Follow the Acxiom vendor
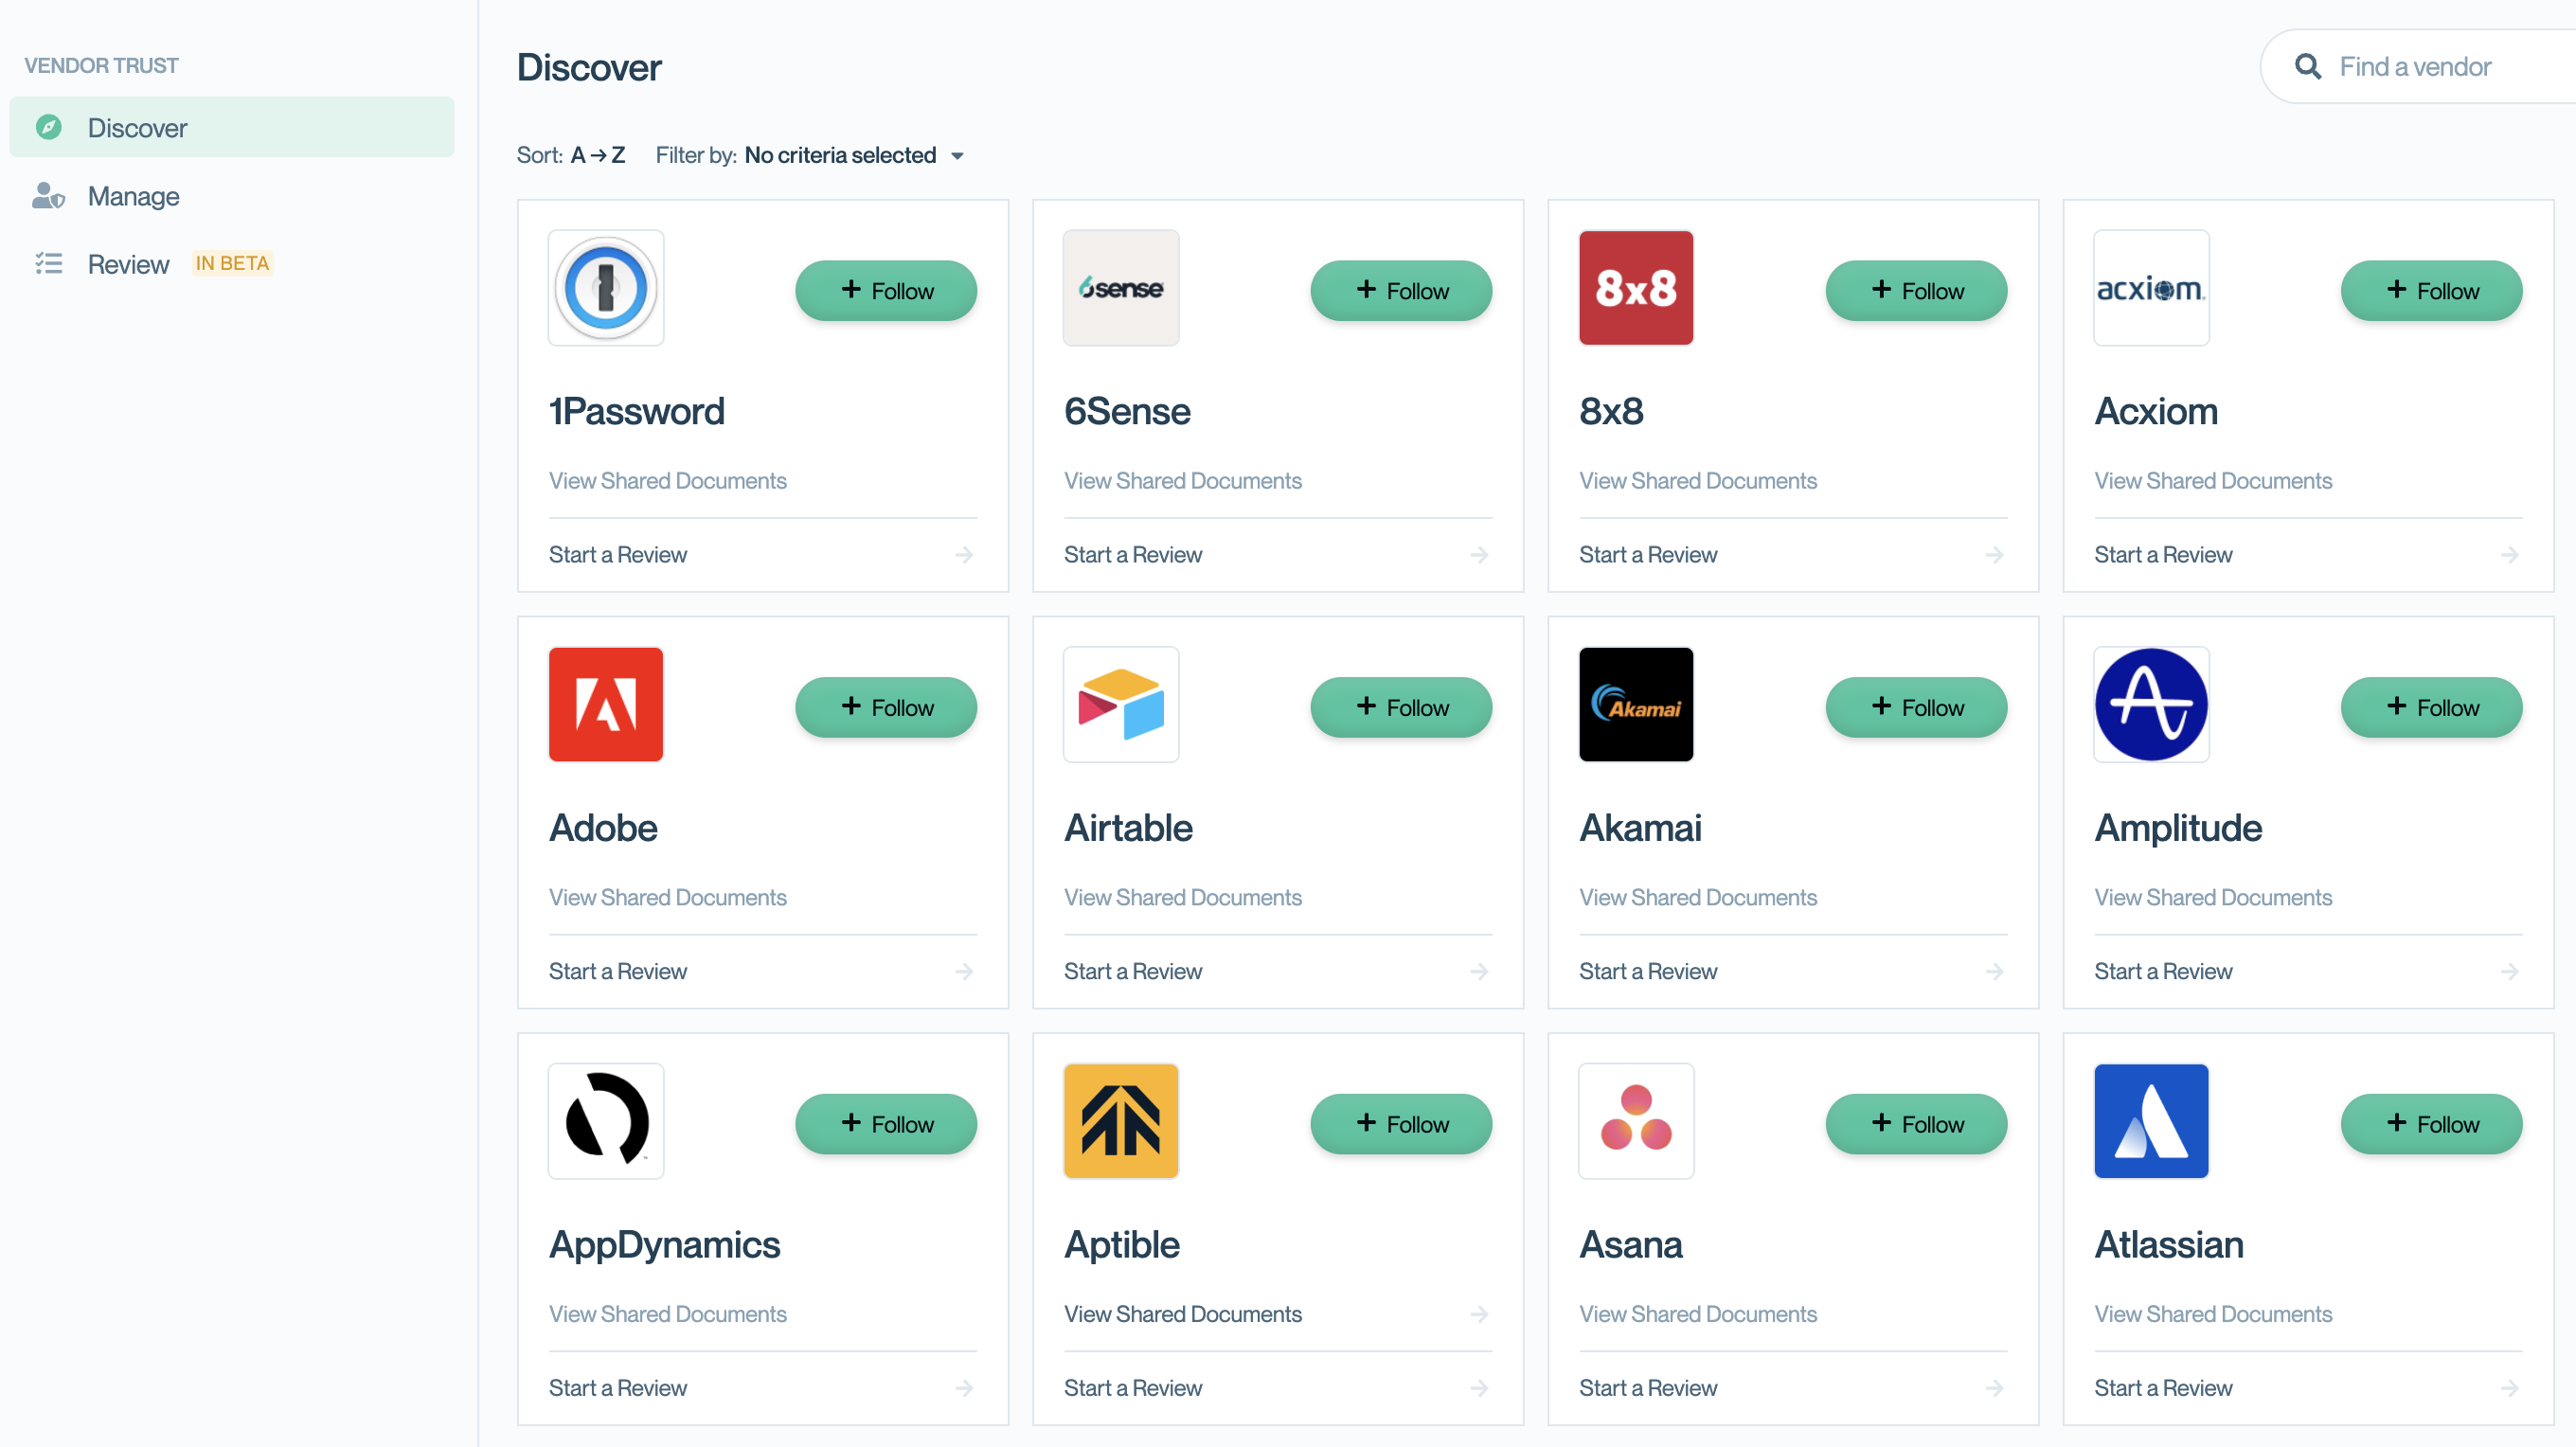 (x=2431, y=291)
